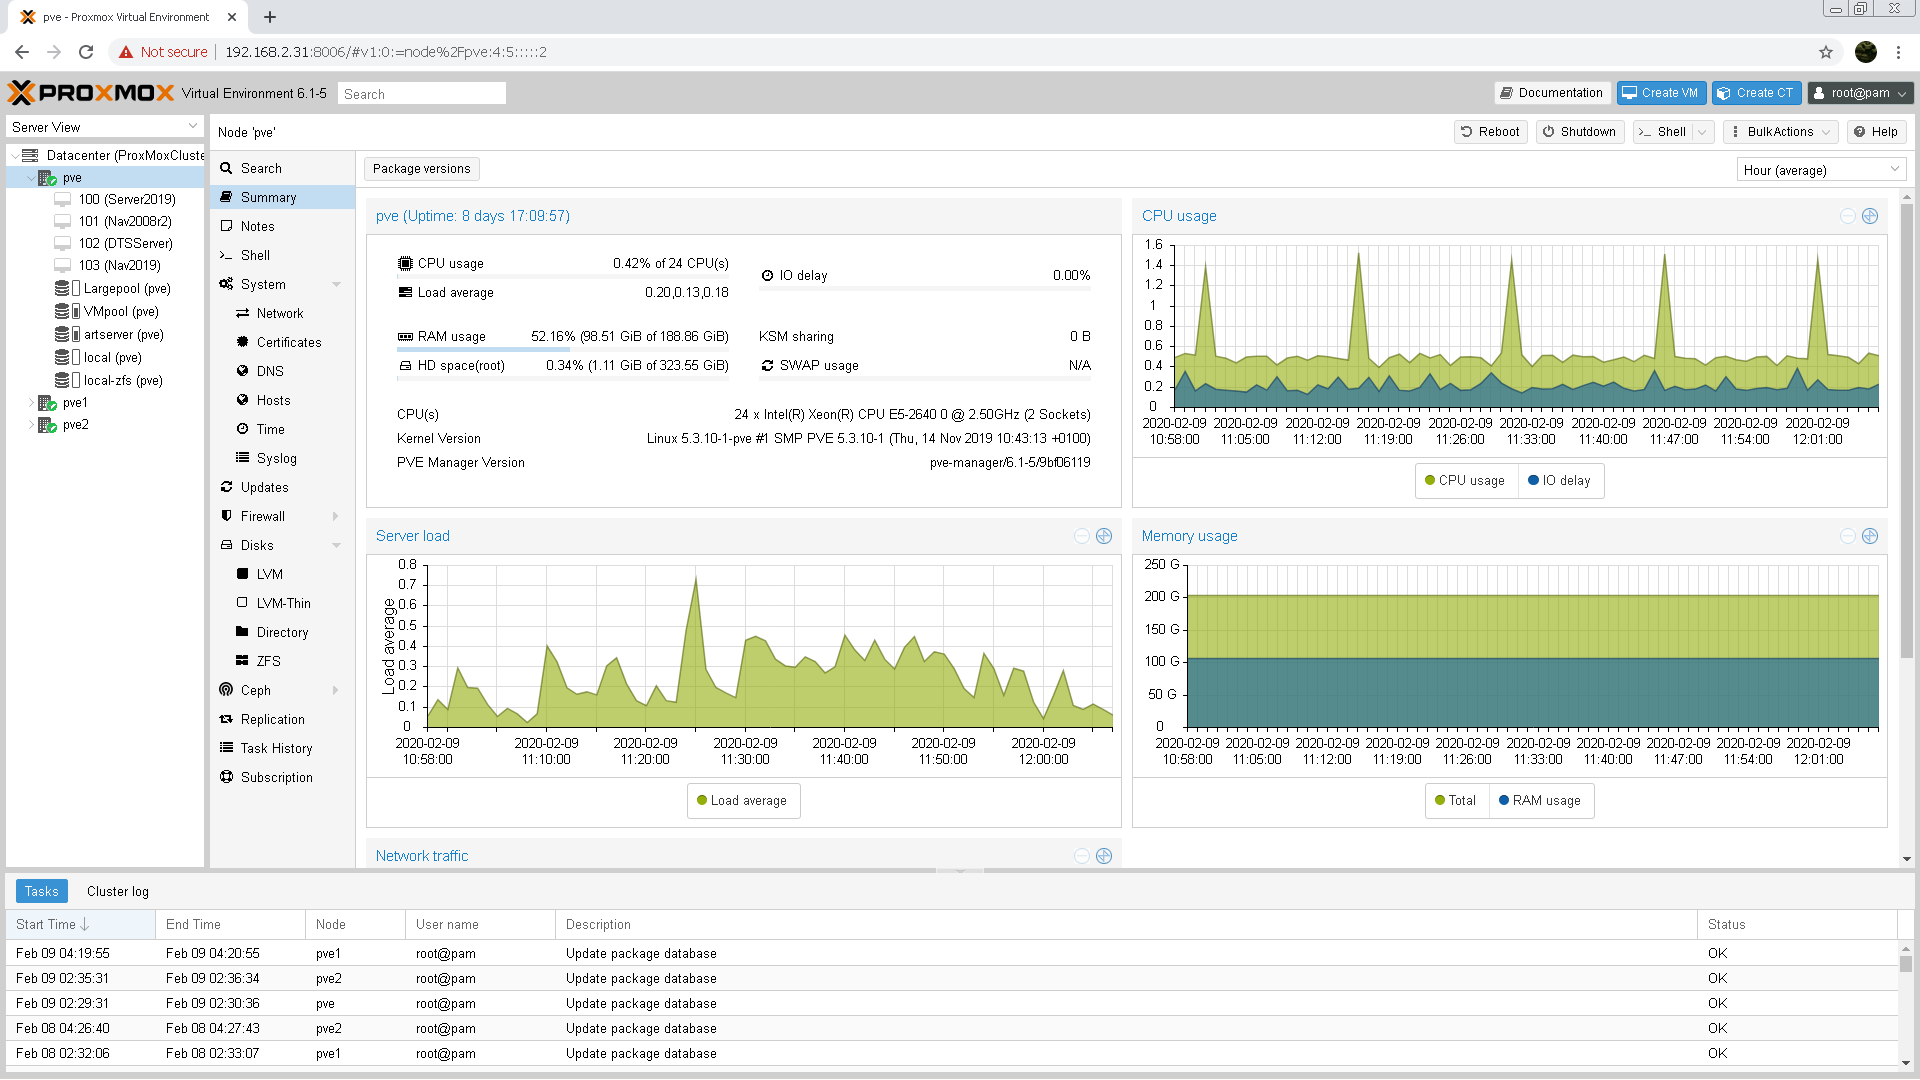This screenshot has height=1080, width=1920.
Task: Click the Reboot button
Action: pyautogui.click(x=1490, y=132)
